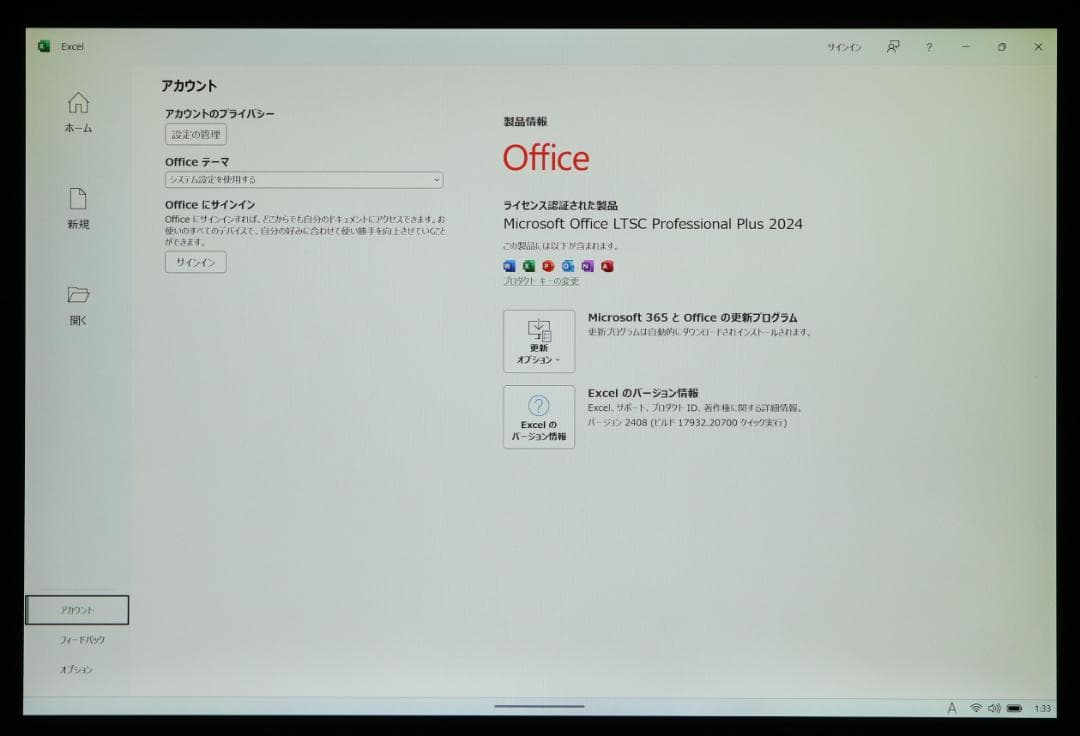The width and height of the screenshot is (1080, 736).
Task: Click the Excel product icon
Action: [528, 266]
